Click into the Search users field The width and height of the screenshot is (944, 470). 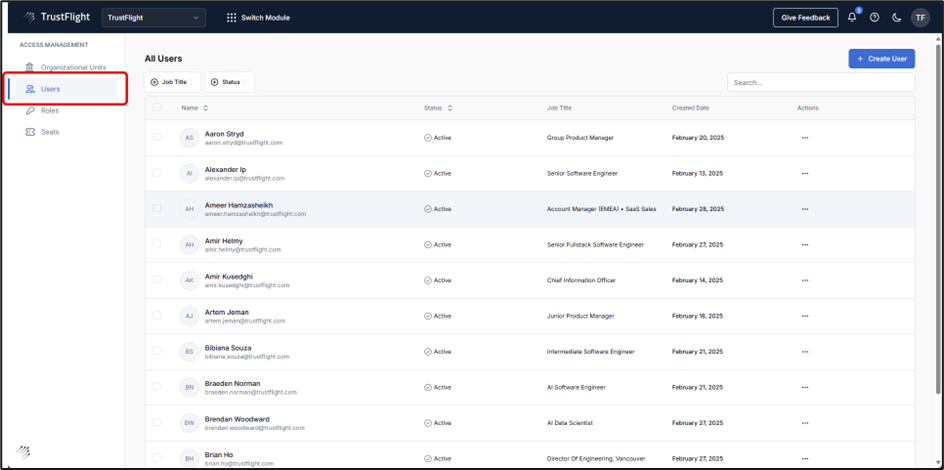(x=821, y=82)
